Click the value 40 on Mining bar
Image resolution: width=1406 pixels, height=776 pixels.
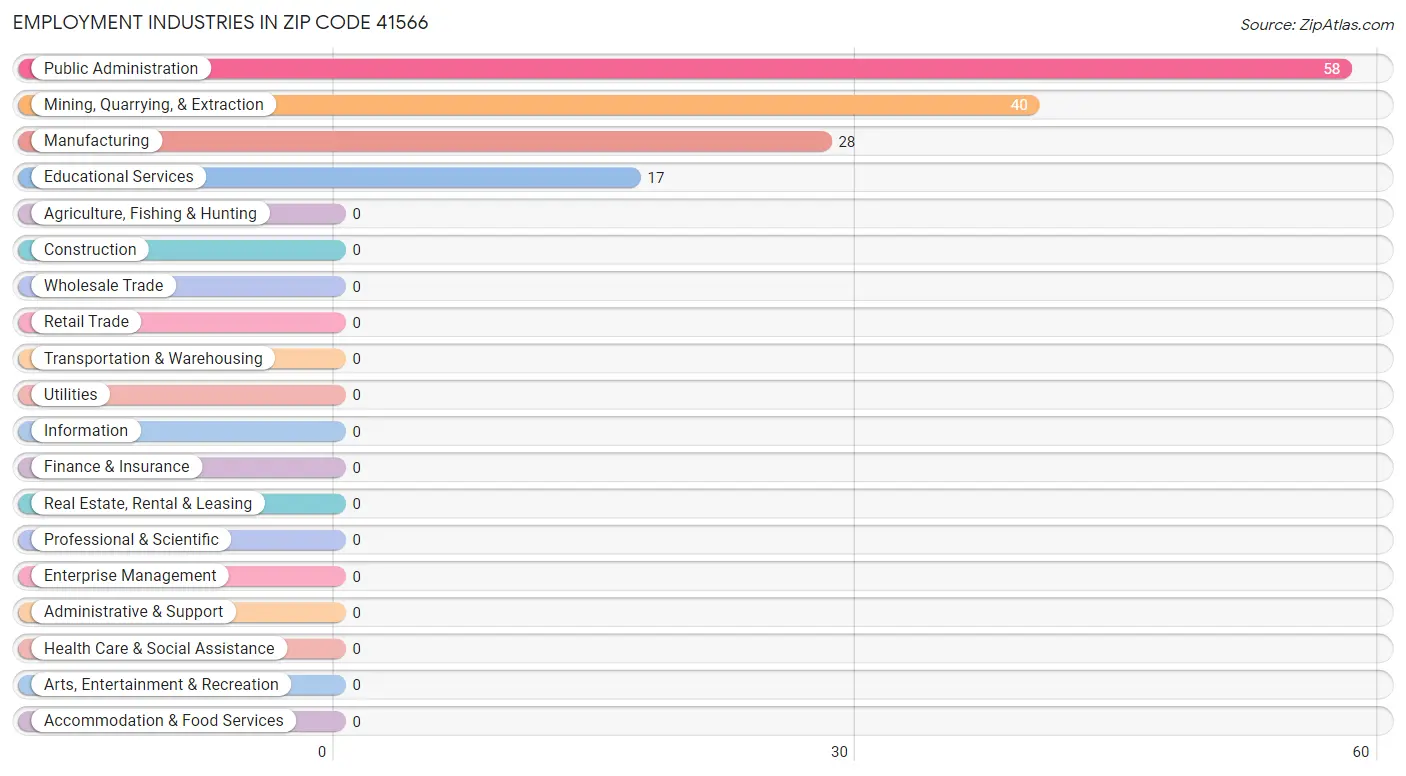pos(1018,105)
